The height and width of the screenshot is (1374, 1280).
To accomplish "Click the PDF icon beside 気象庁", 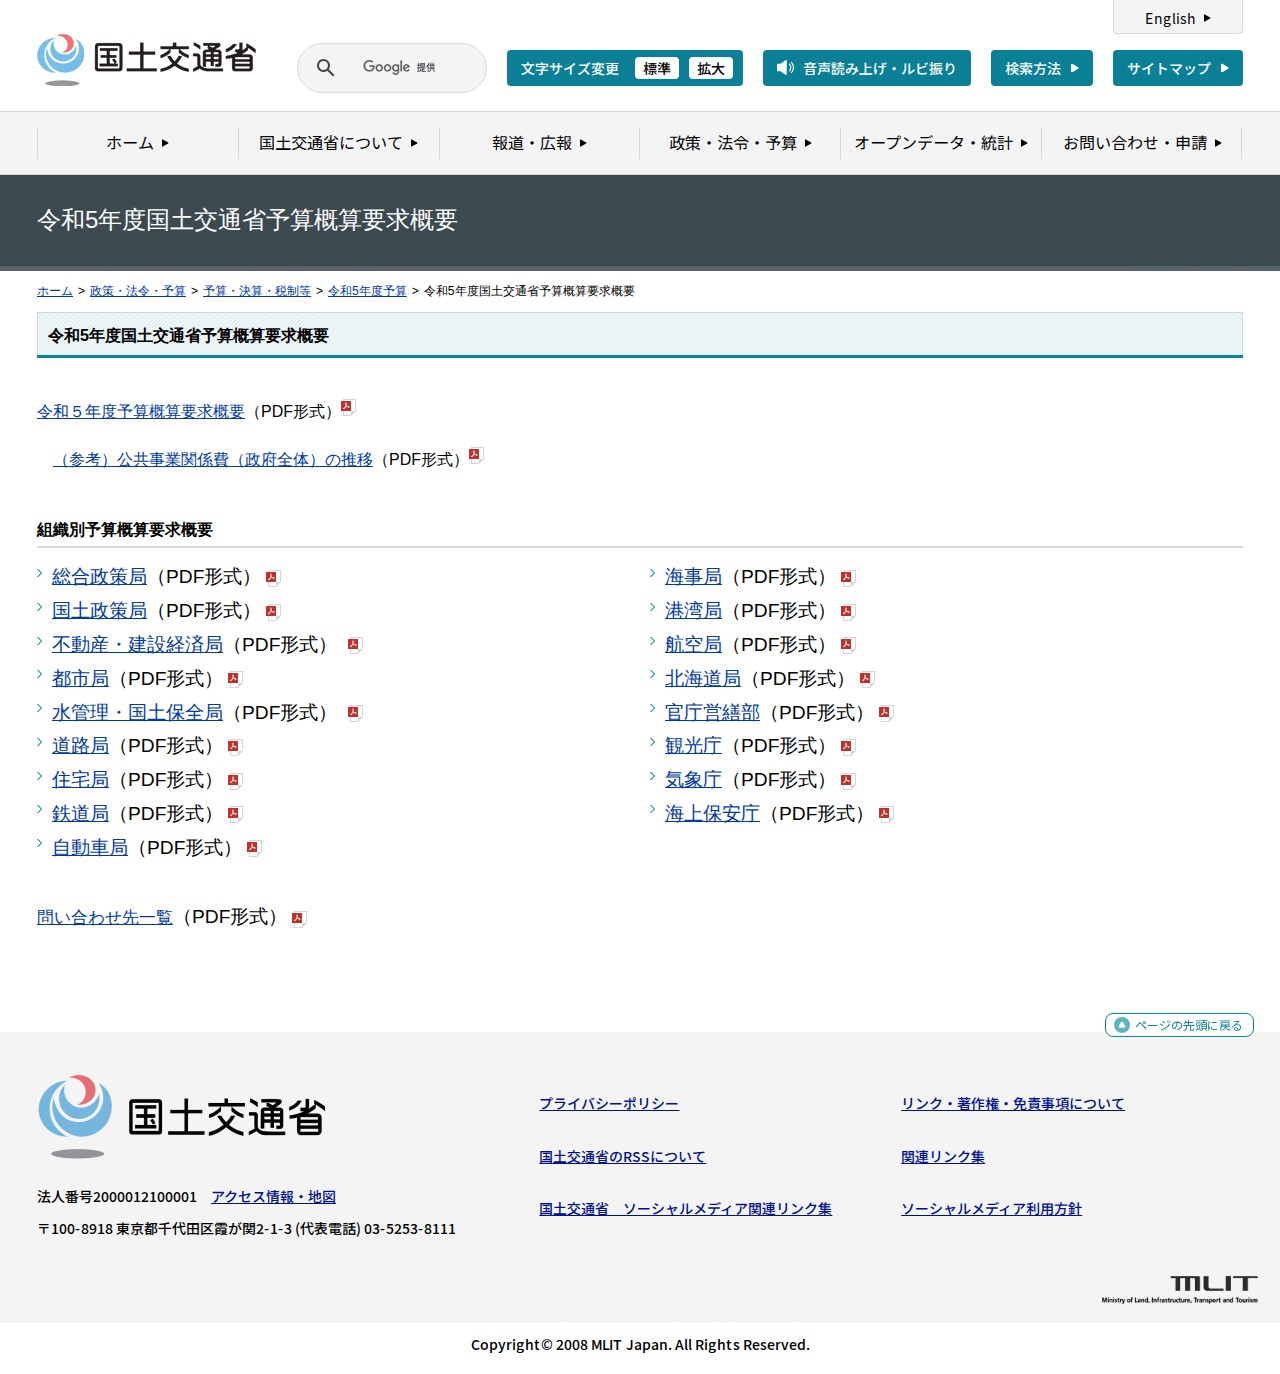I will click(x=849, y=780).
